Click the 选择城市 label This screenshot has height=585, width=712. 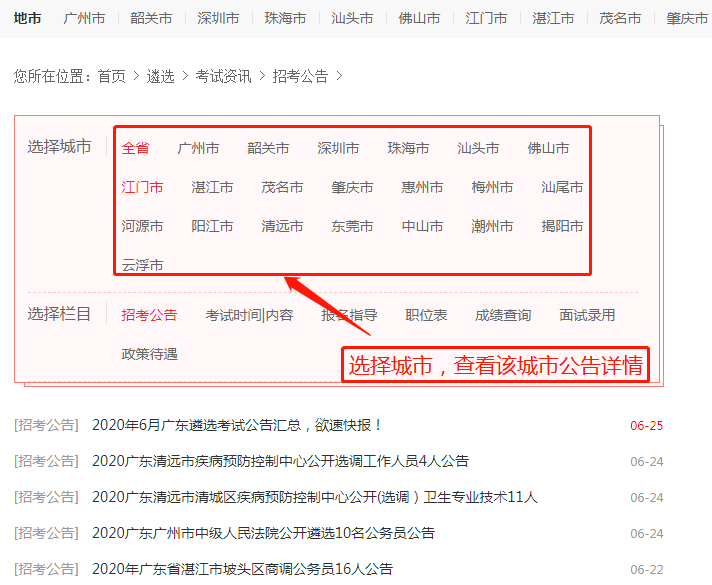point(59,147)
